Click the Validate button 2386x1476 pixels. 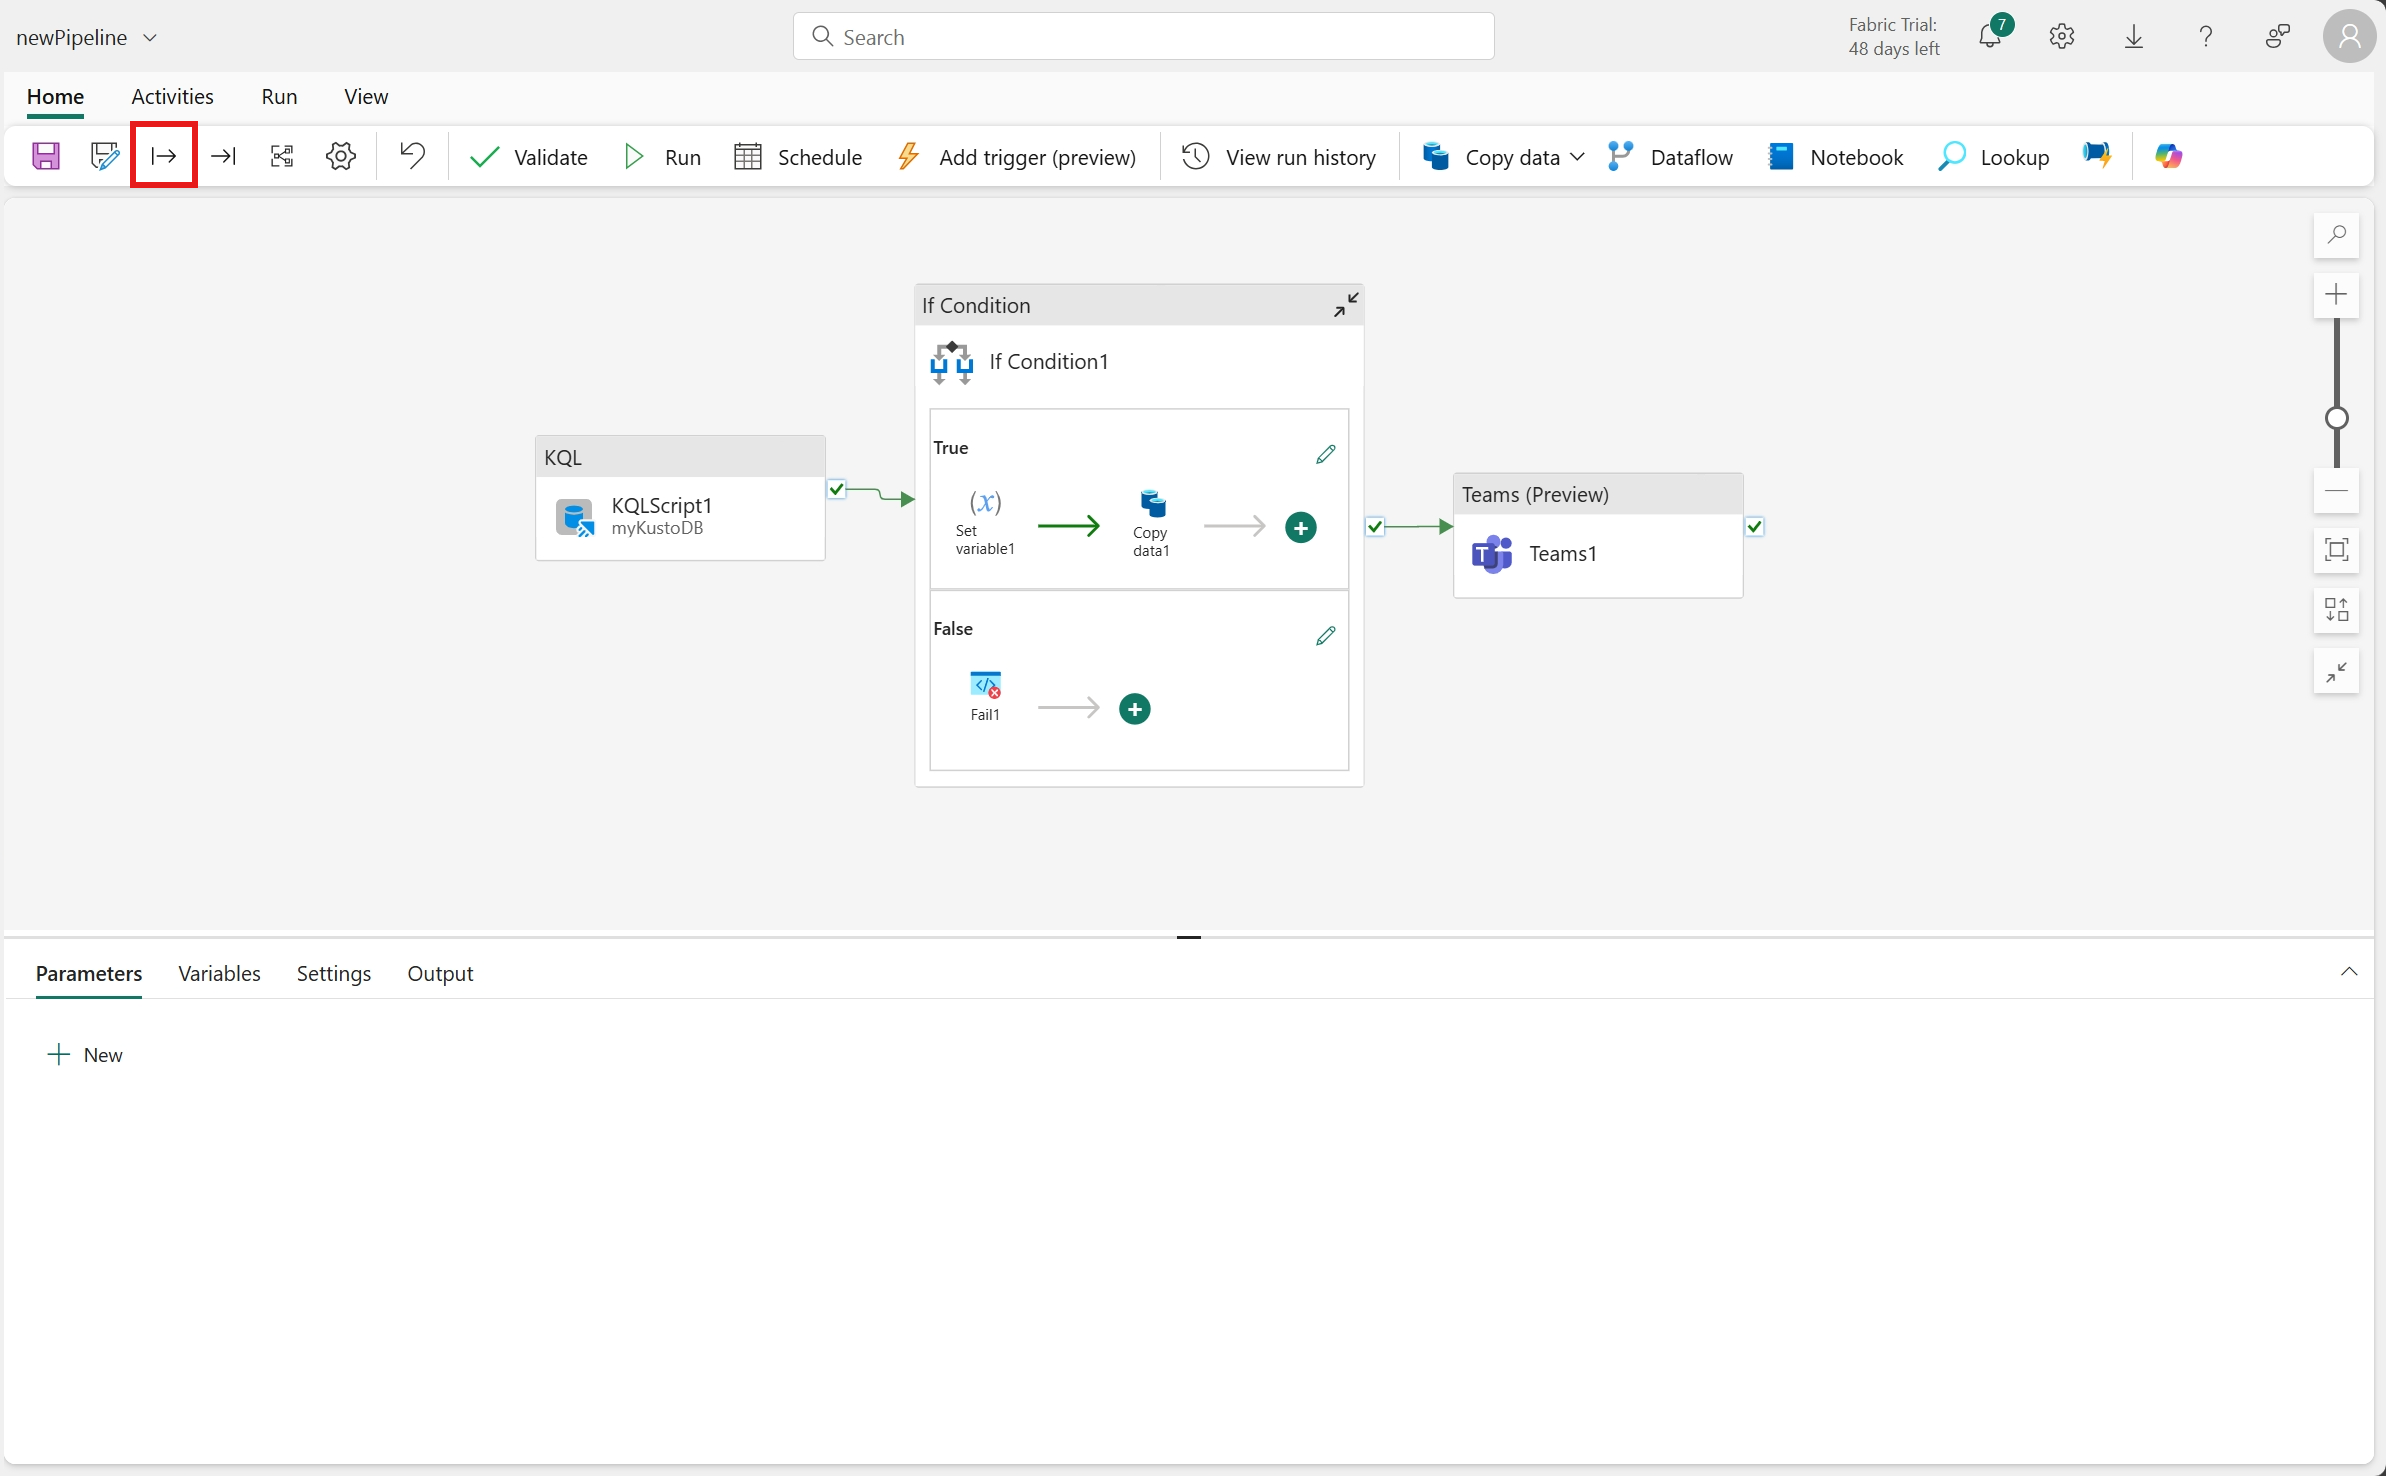click(529, 157)
